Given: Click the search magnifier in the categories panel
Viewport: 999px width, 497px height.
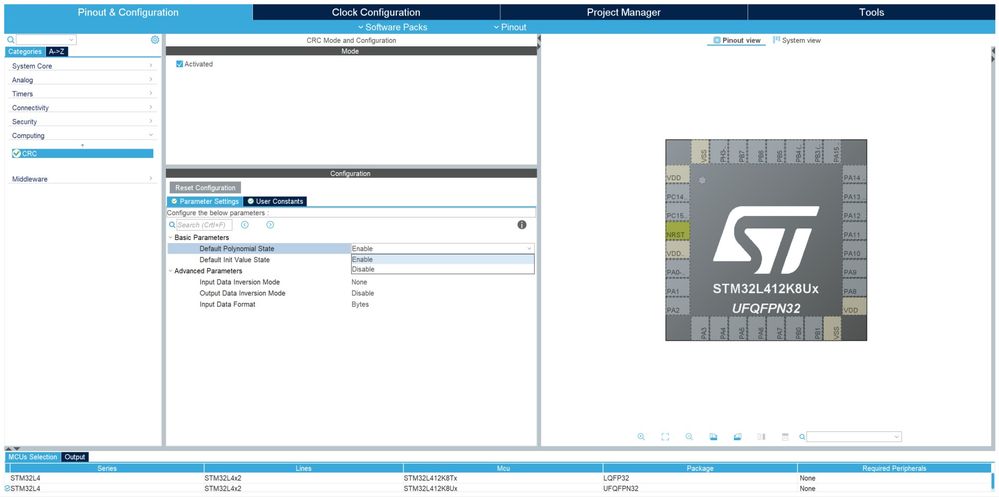Looking at the screenshot, I should click(x=11, y=40).
